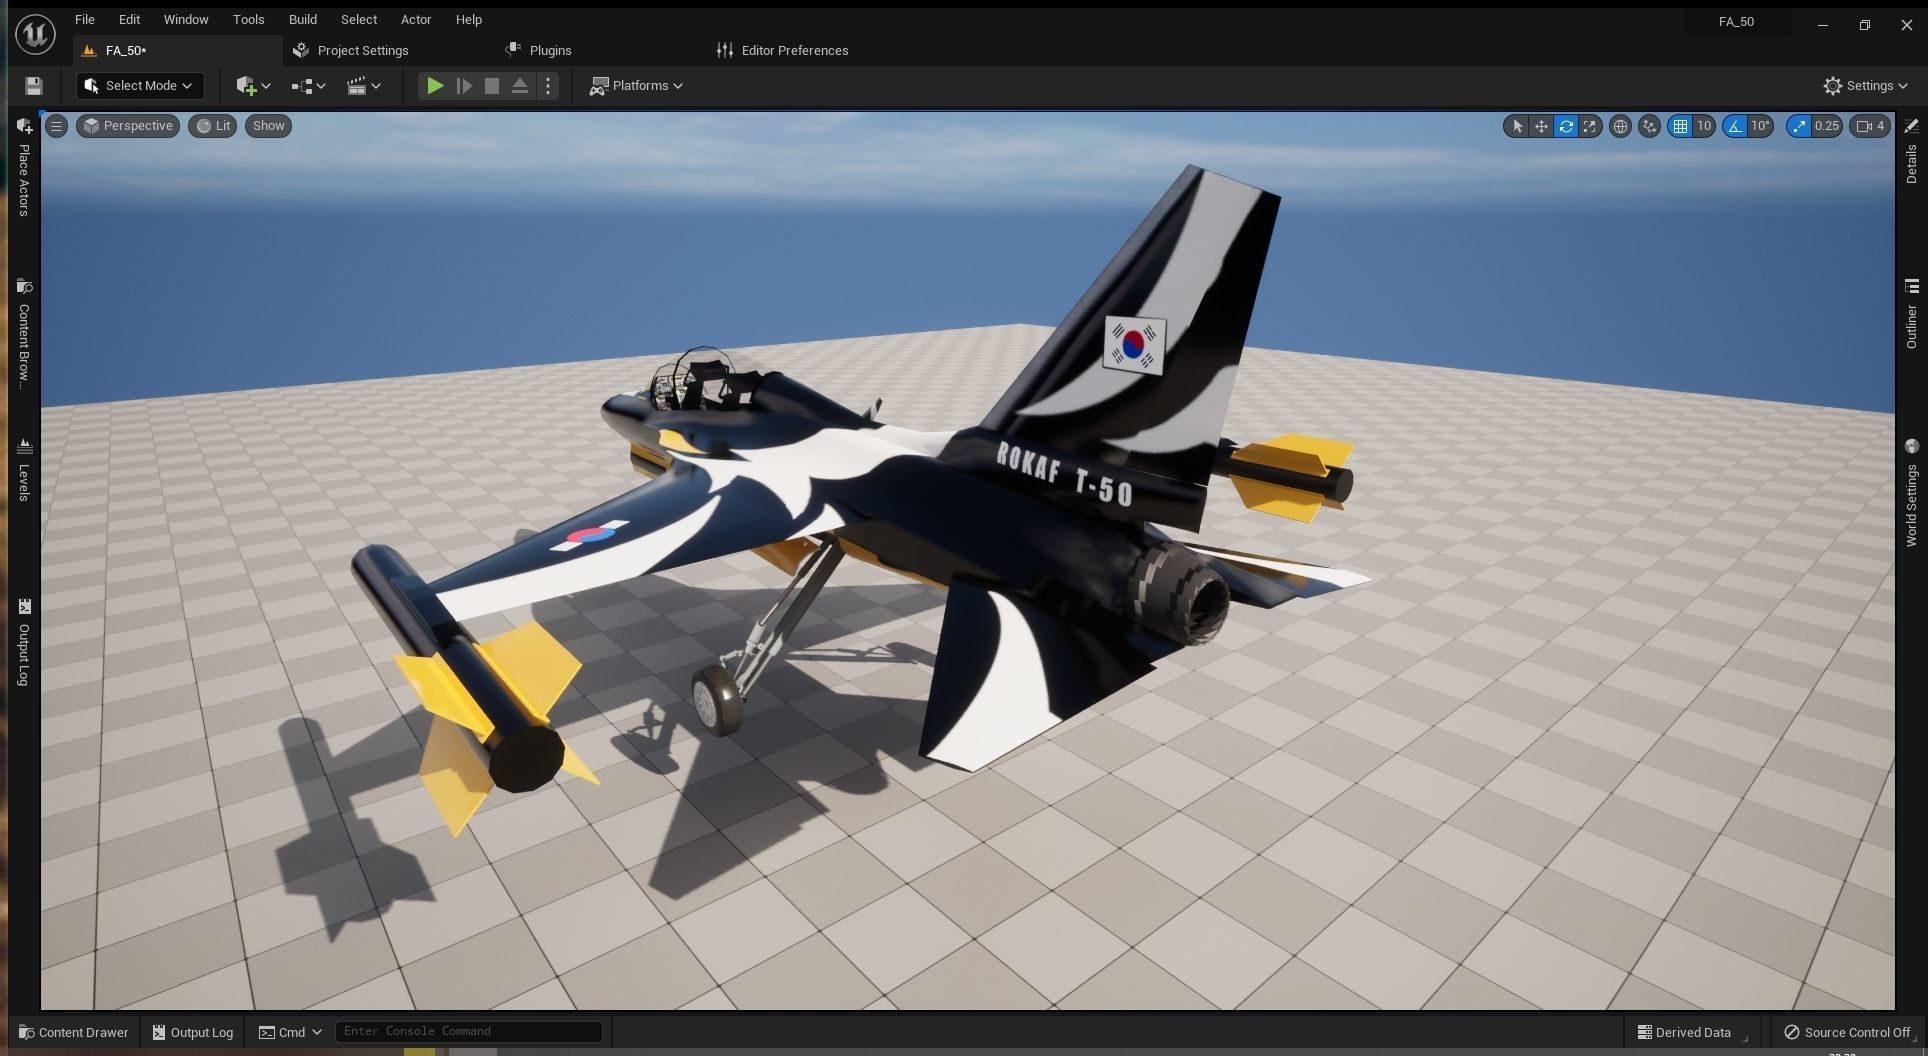This screenshot has width=1928, height=1056.
Task: Start Play in Editor with green arrow
Action: click(435, 86)
